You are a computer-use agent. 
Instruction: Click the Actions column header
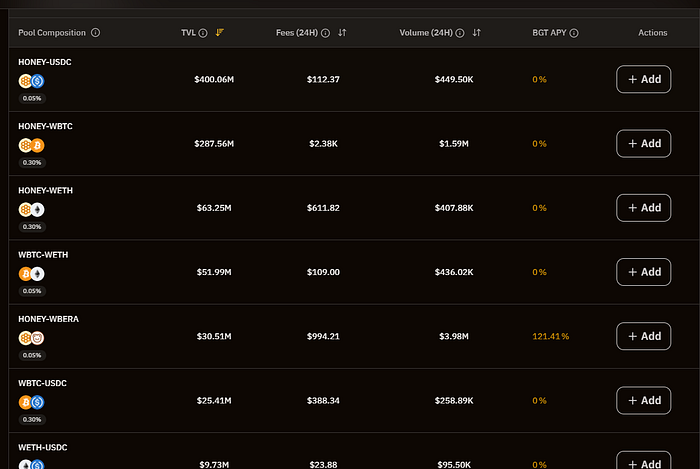[653, 33]
